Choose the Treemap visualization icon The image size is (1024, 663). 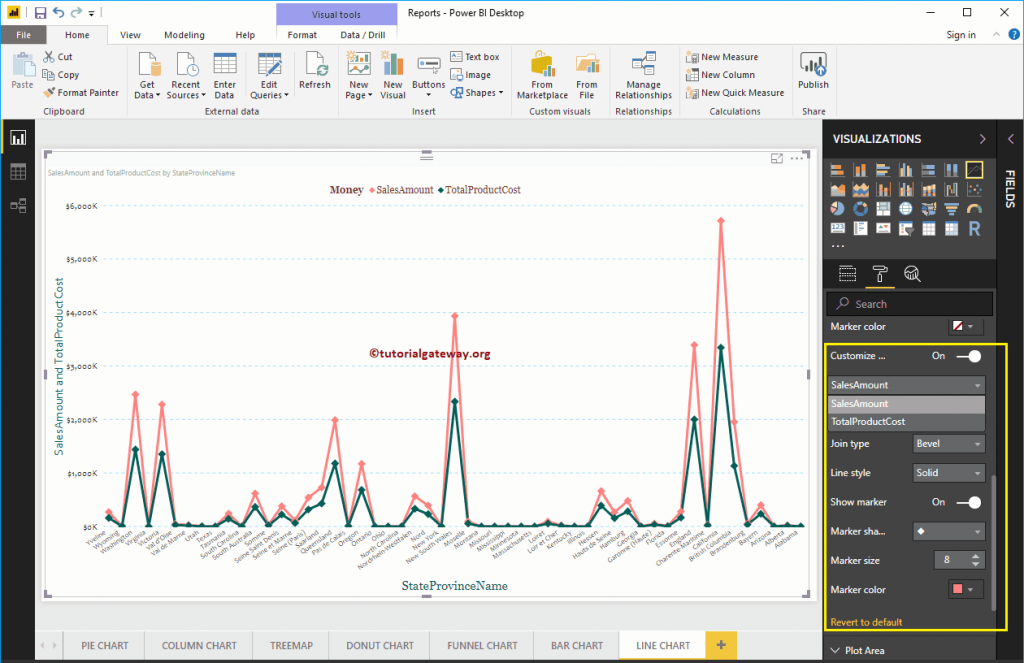[x=883, y=208]
